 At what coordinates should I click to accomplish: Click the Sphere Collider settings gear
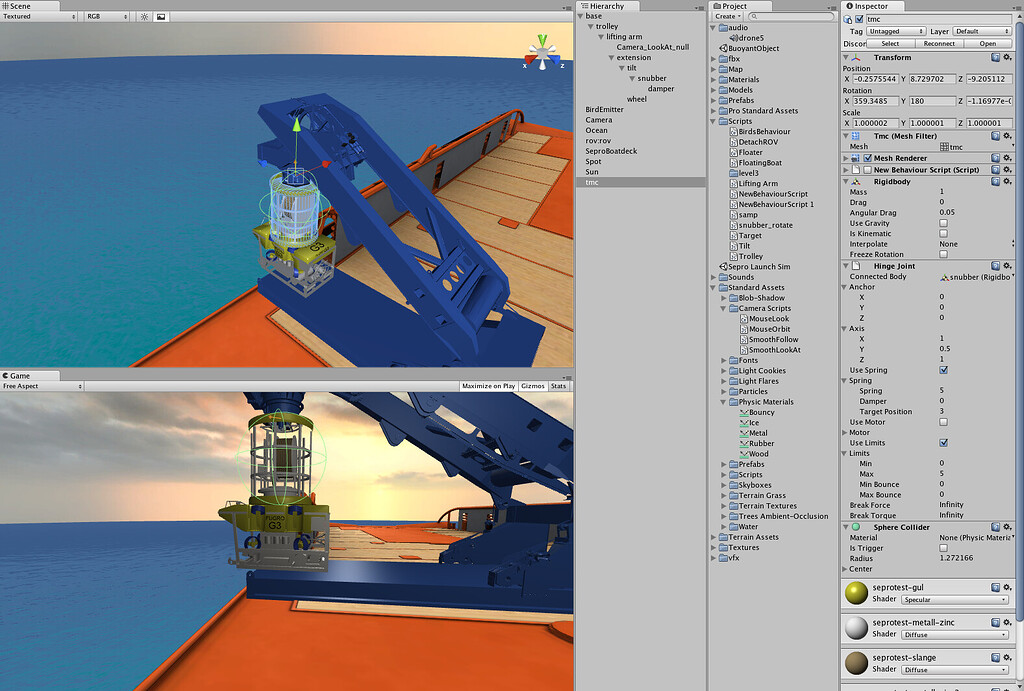(x=1006, y=527)
